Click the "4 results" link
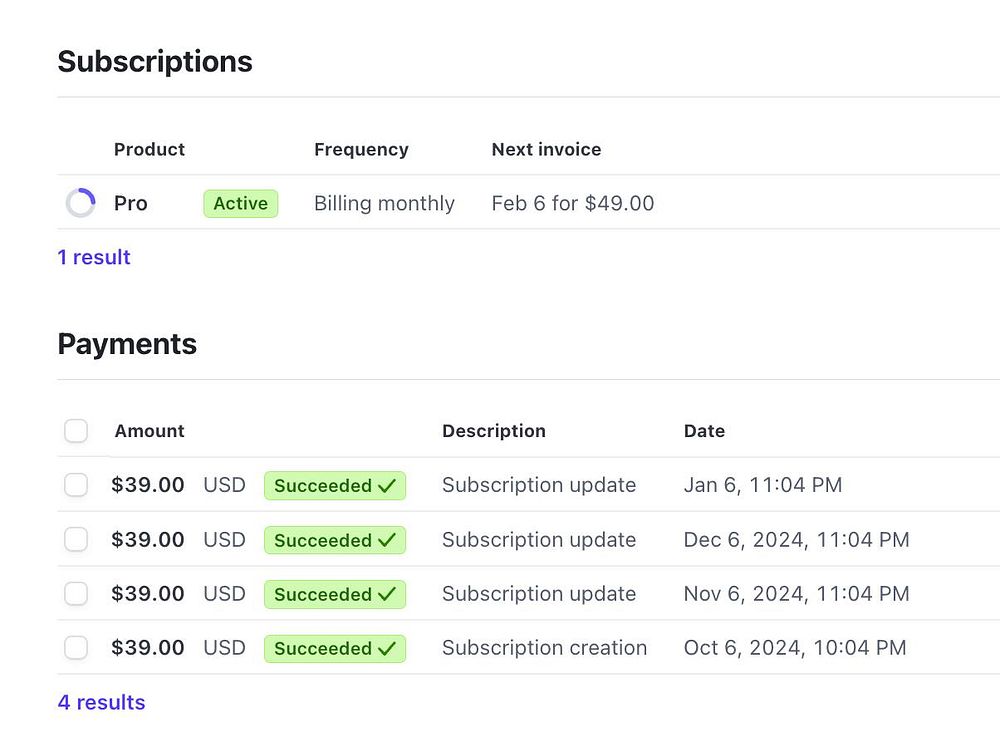This screenshot has width=1000, height=748. (101, 702)
